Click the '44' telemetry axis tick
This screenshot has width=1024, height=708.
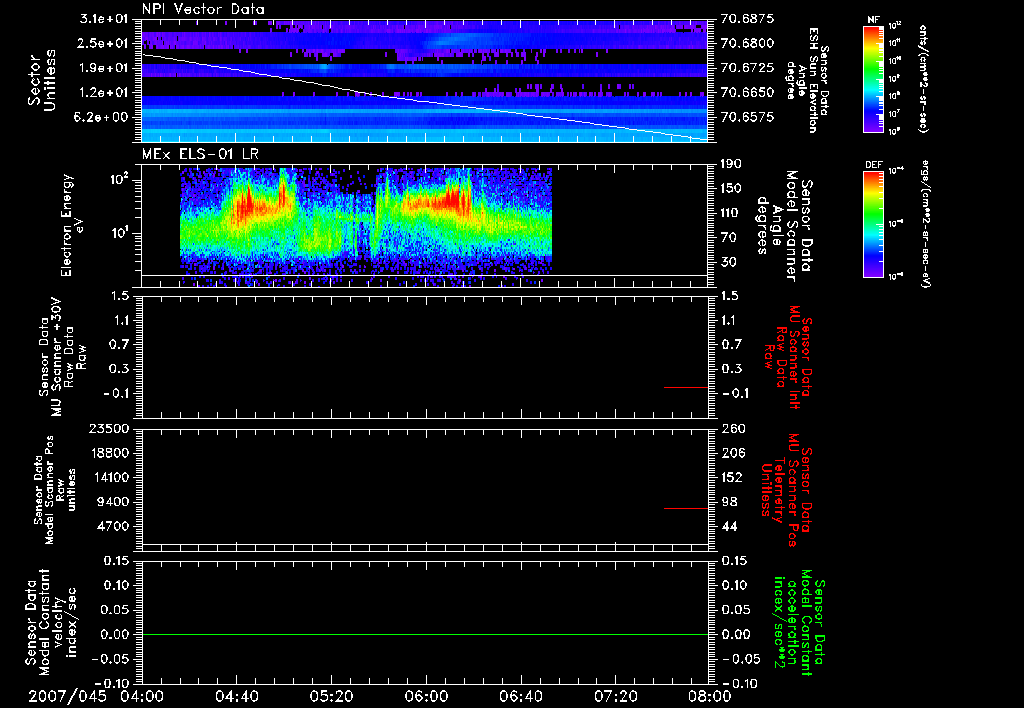coord(729,526)
